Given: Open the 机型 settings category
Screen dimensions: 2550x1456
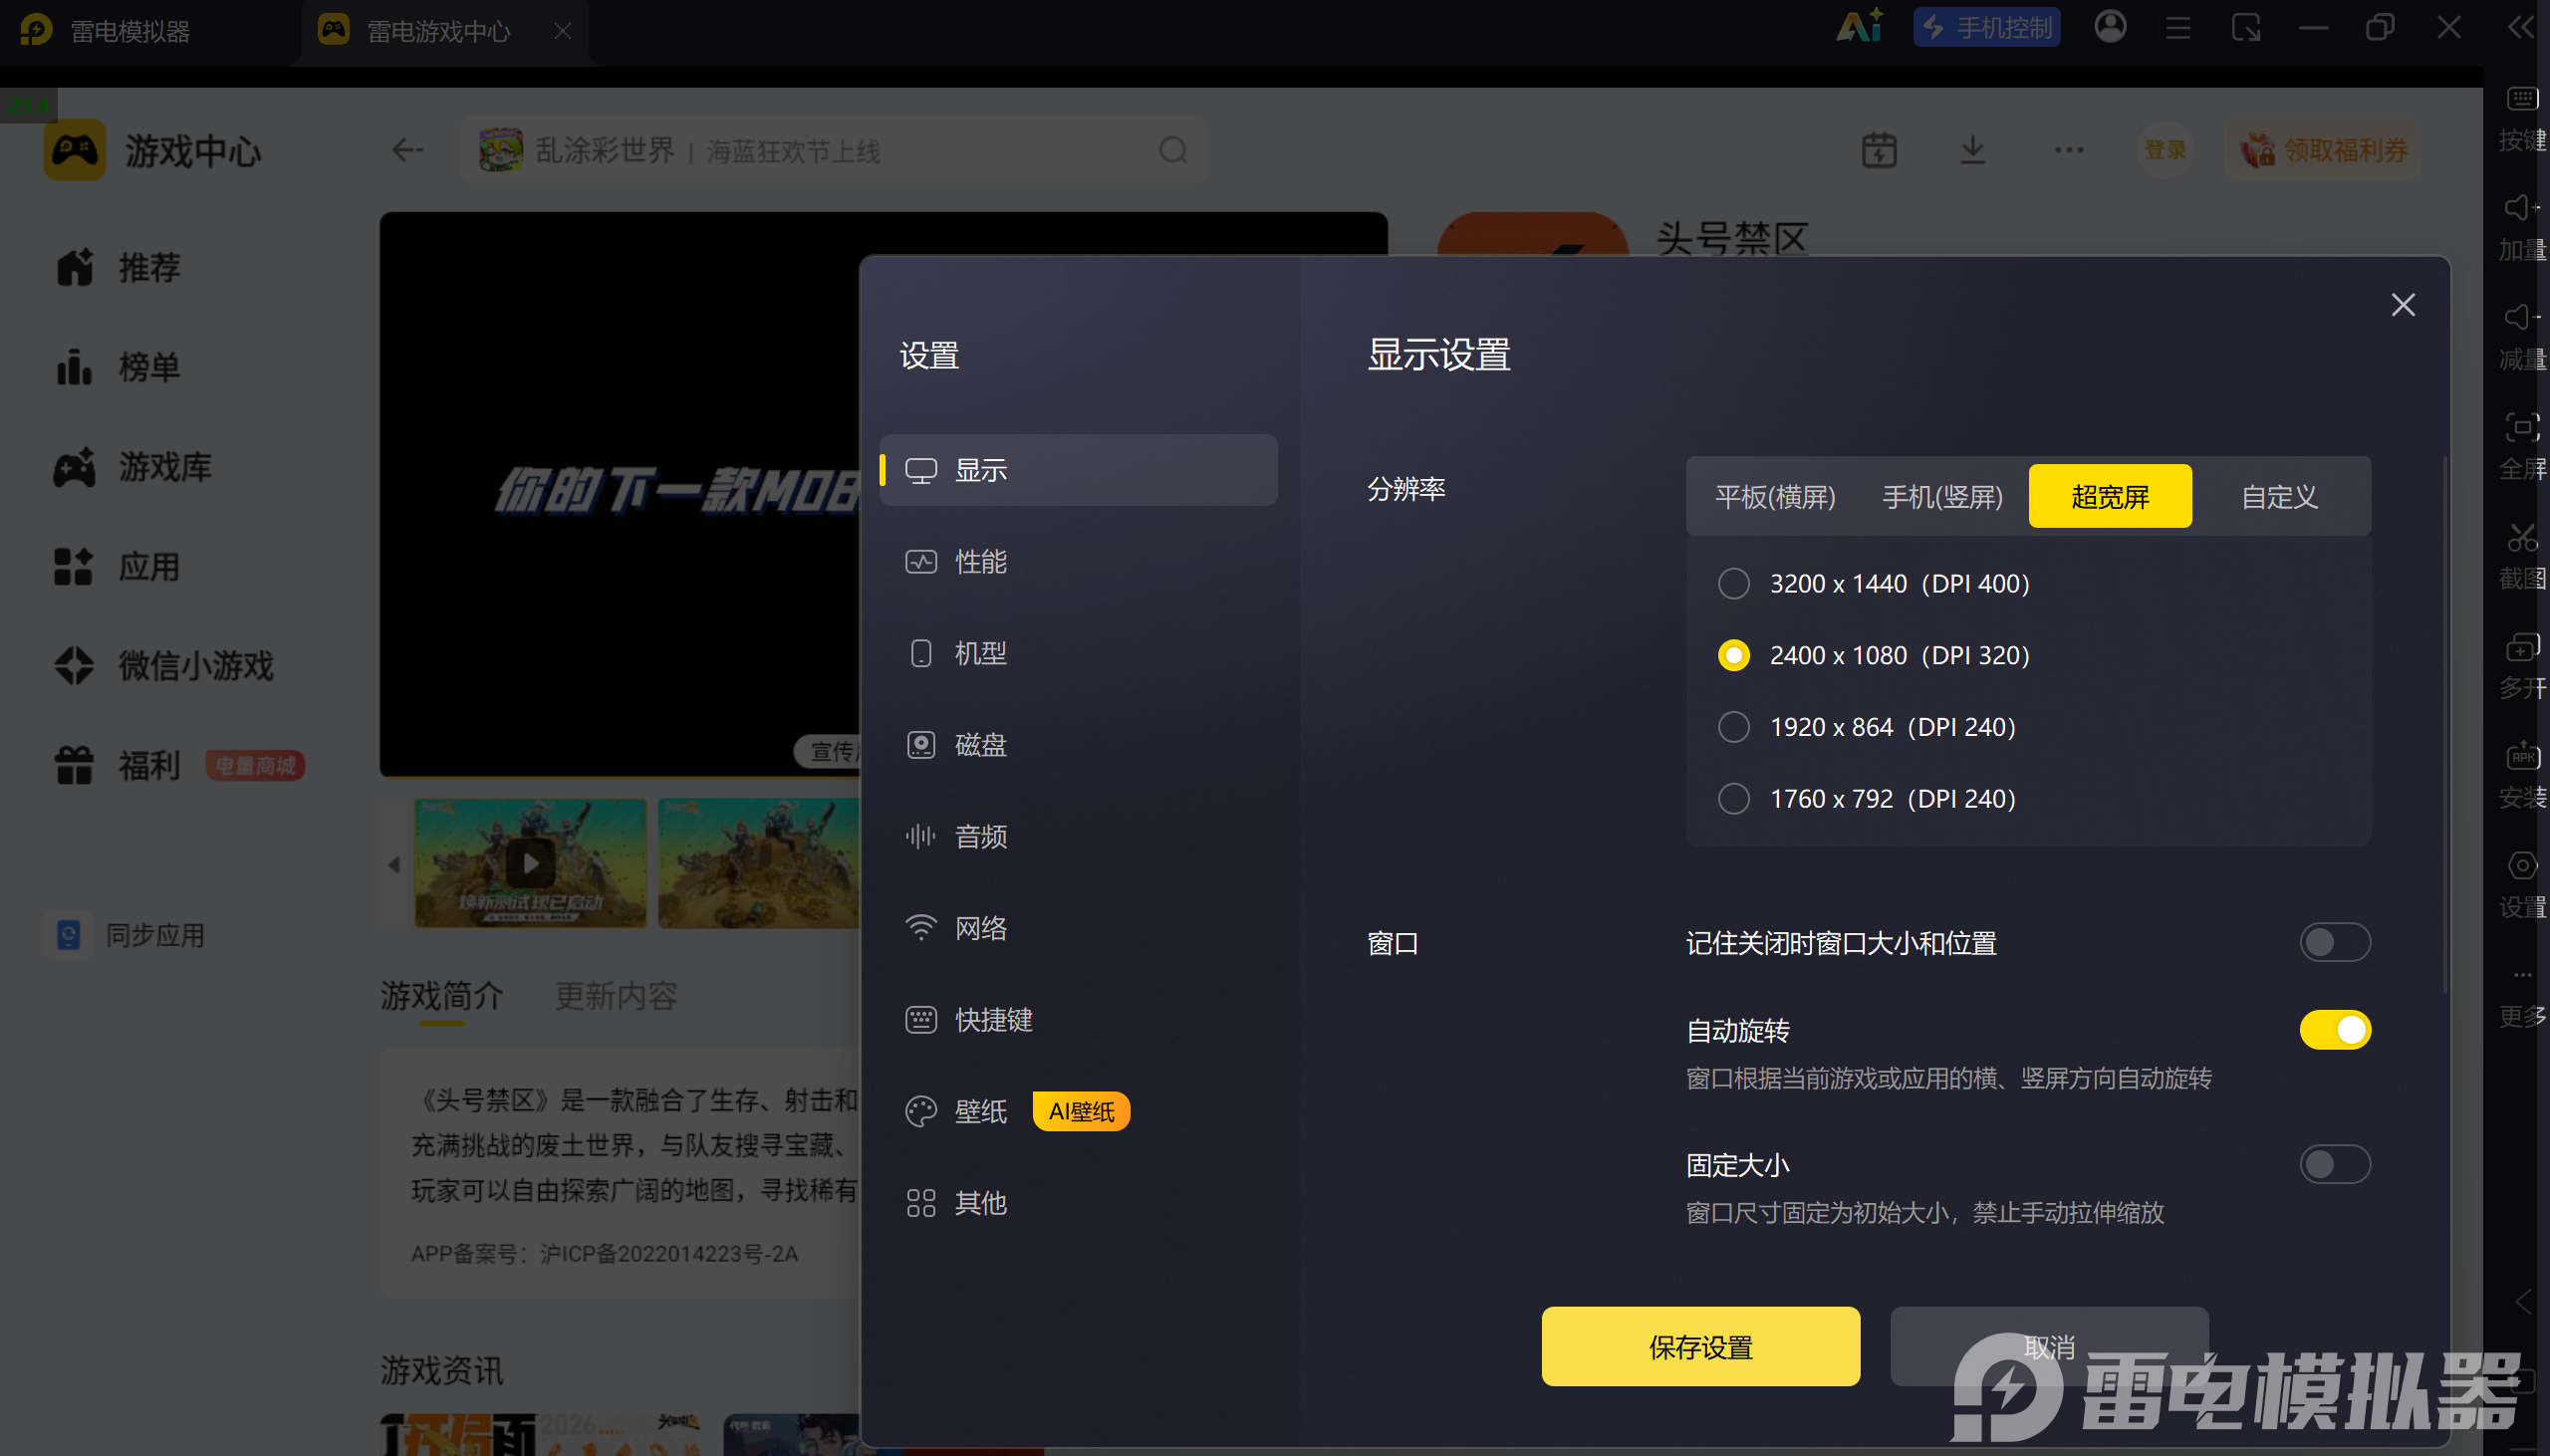Looking at the screenshot, I should point(1078,653).
